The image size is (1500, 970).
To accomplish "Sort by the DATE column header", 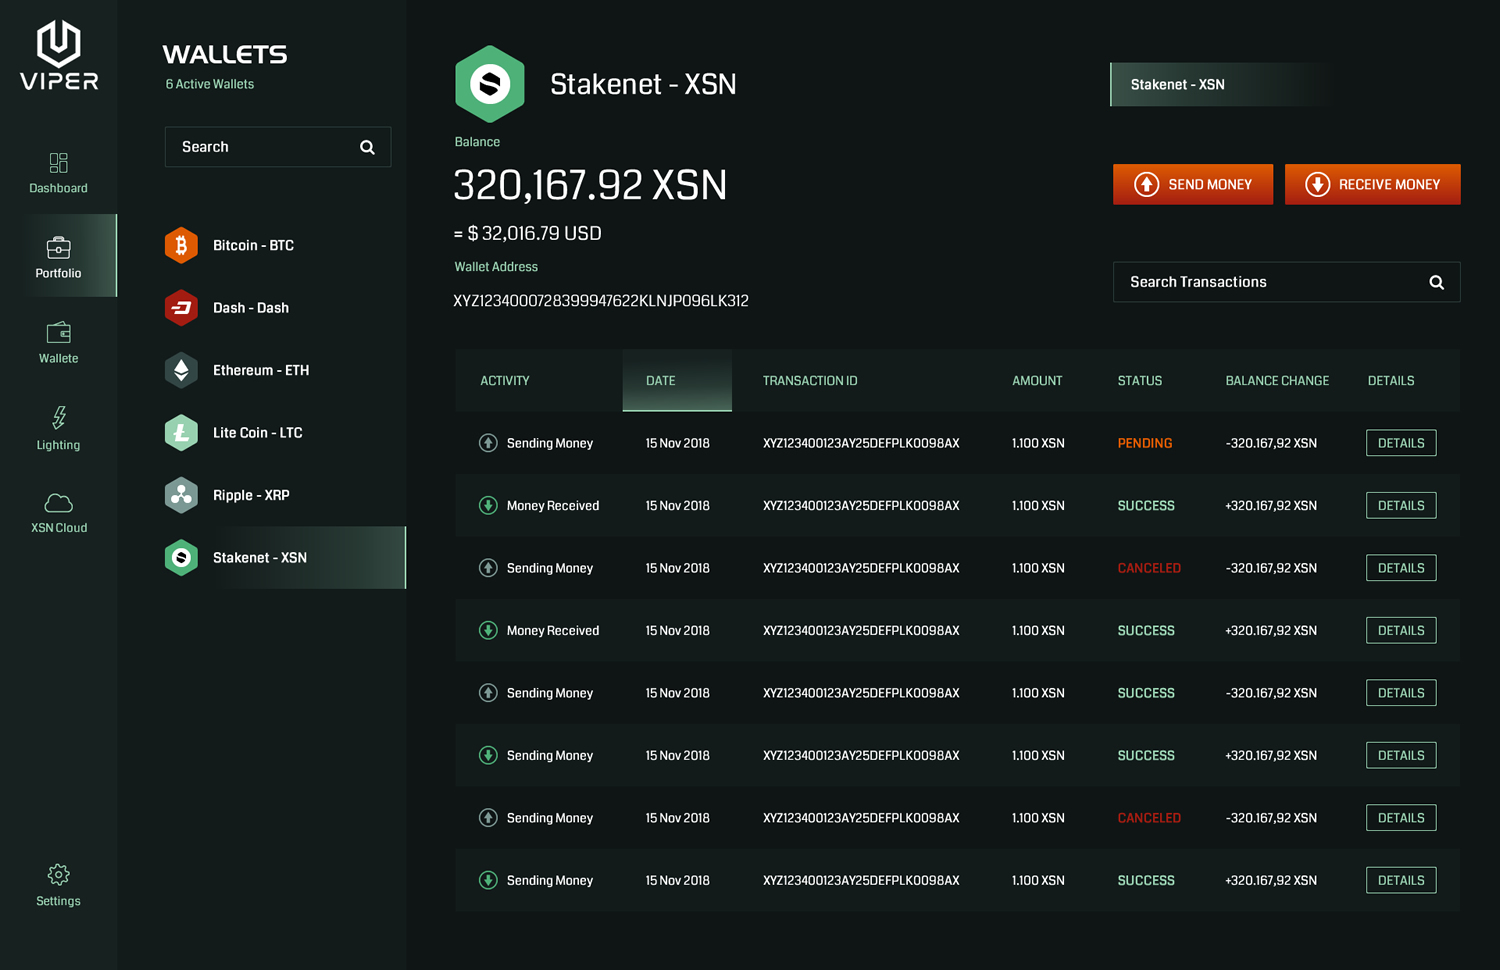I will point(677,381).
